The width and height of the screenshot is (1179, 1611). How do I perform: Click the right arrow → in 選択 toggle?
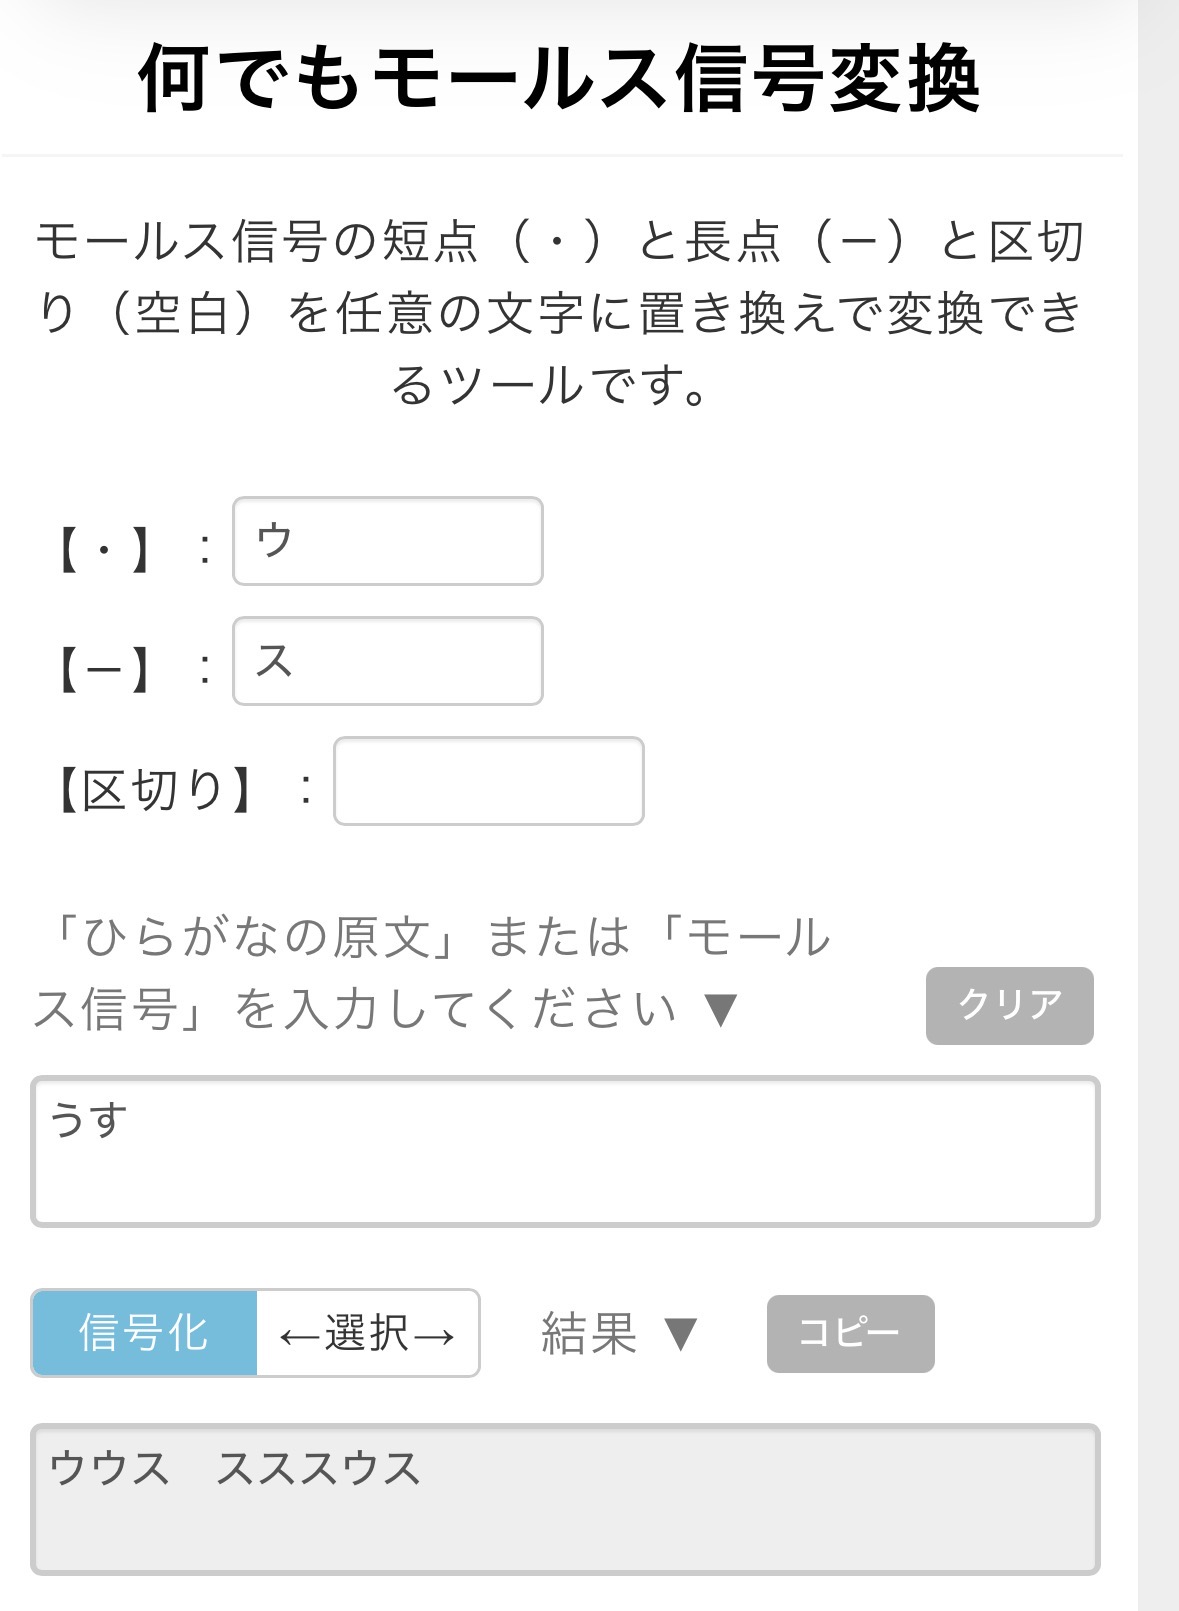coord(433,1335)
